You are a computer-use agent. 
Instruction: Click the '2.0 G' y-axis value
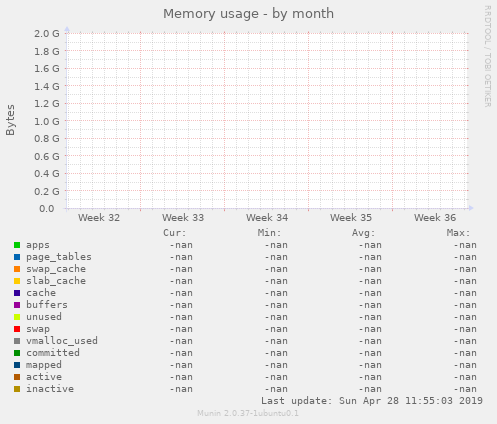pyautogui.click(x=47, y=34)
